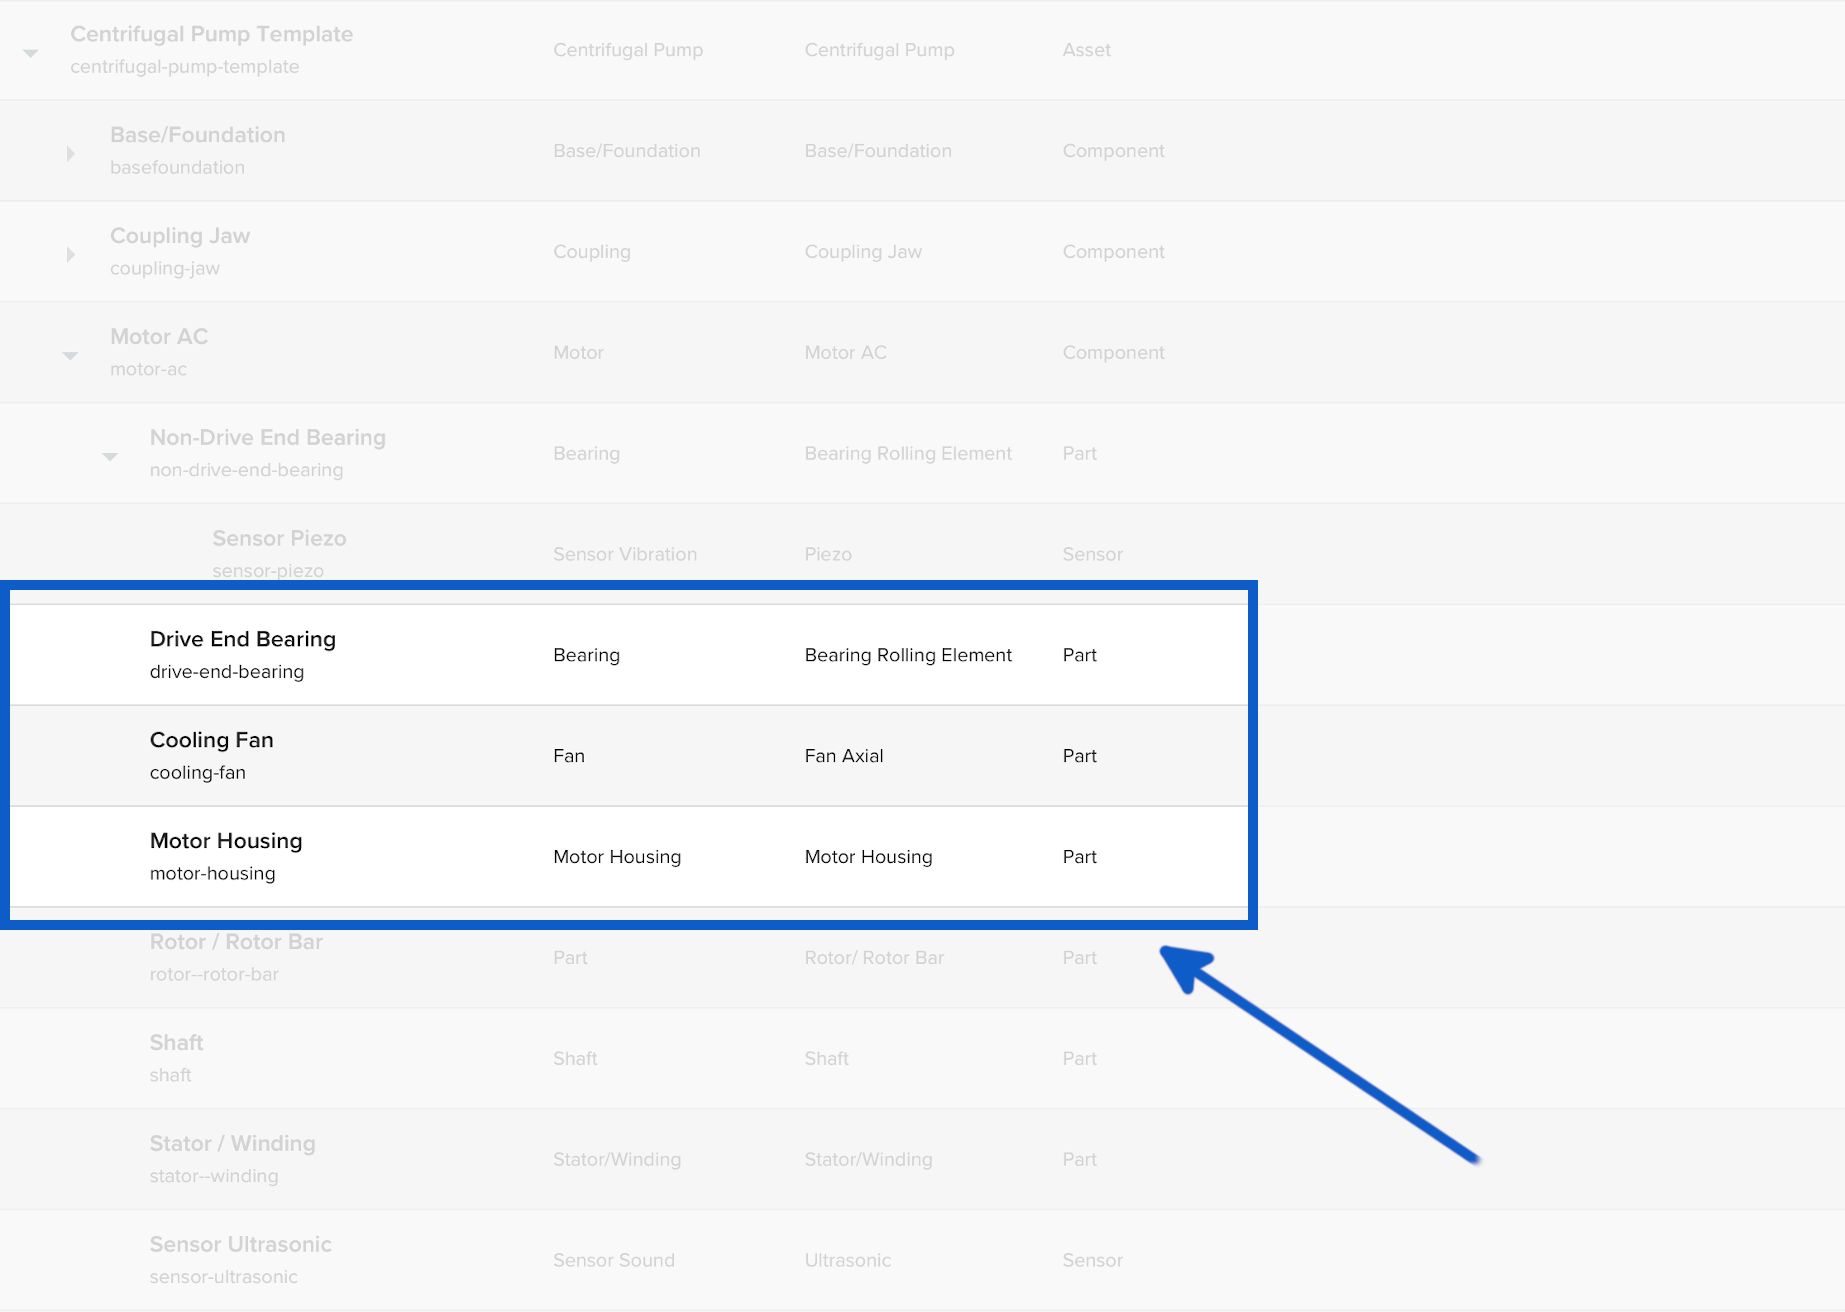
Task: Click the Fan Axial cell
Action: coord(843,756)
